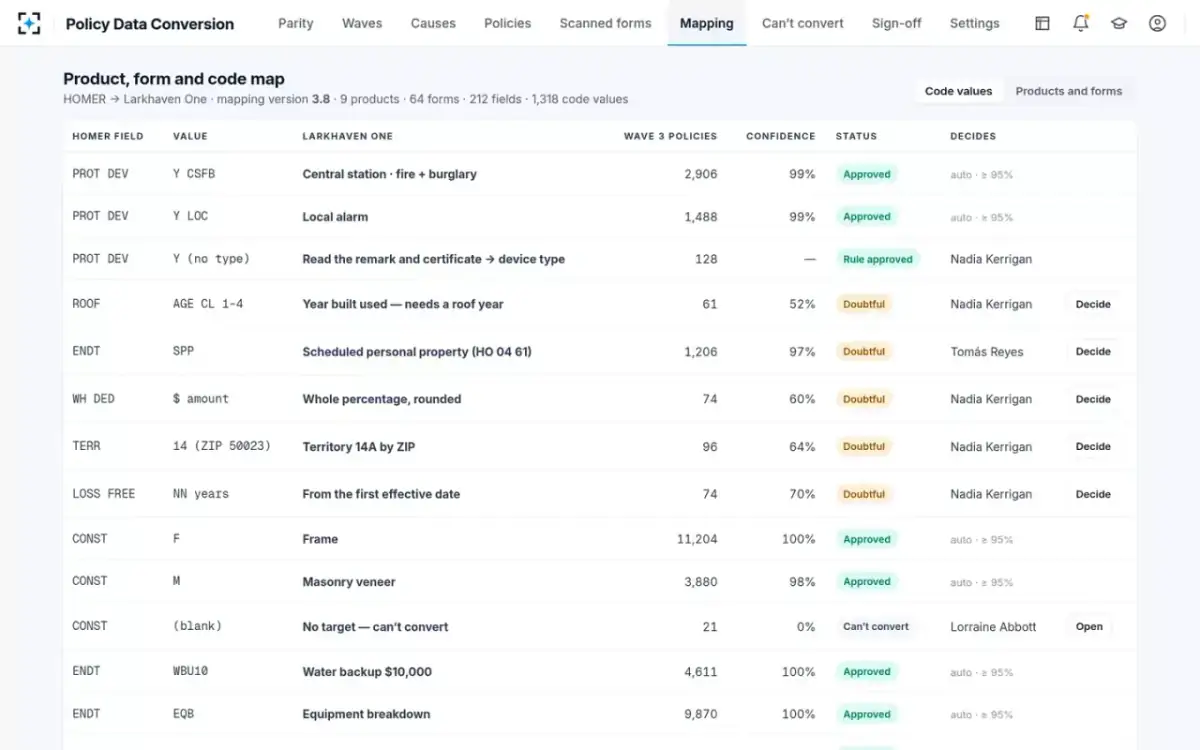Click 'Territory 14A by ZIP' mapping text

(359, 447)
